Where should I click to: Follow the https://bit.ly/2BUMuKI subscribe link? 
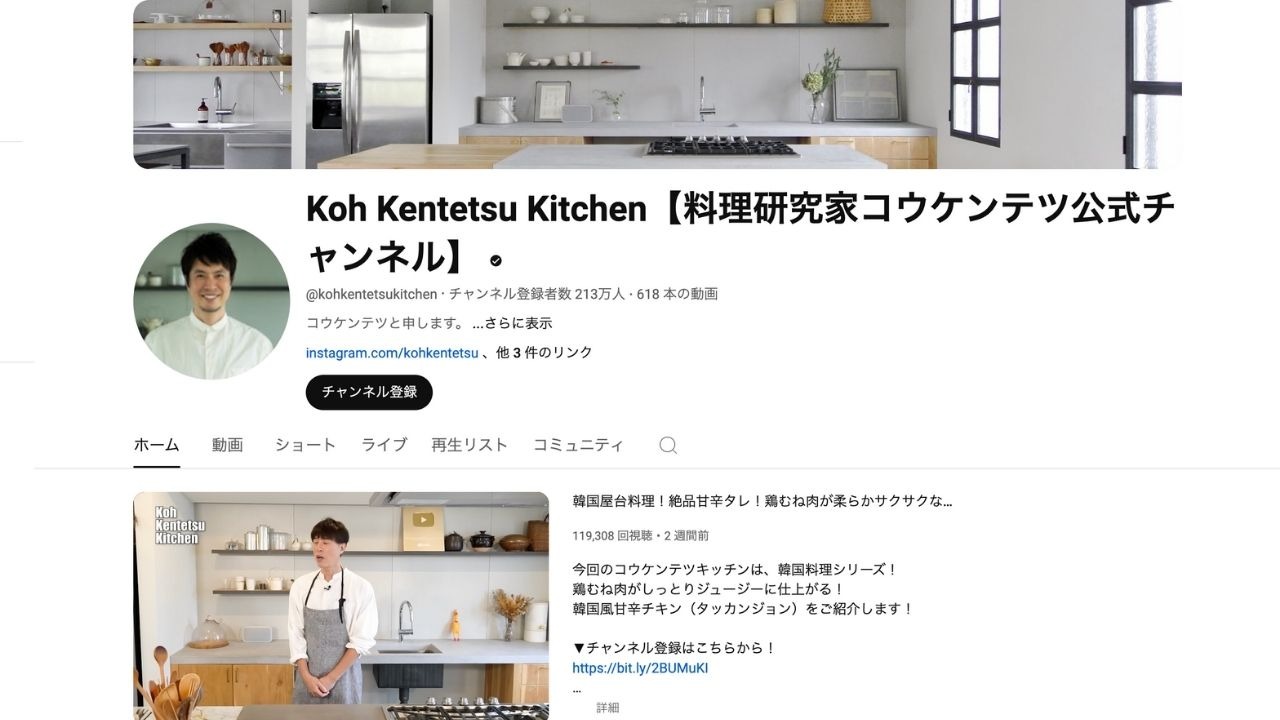[x=640, y=668]
